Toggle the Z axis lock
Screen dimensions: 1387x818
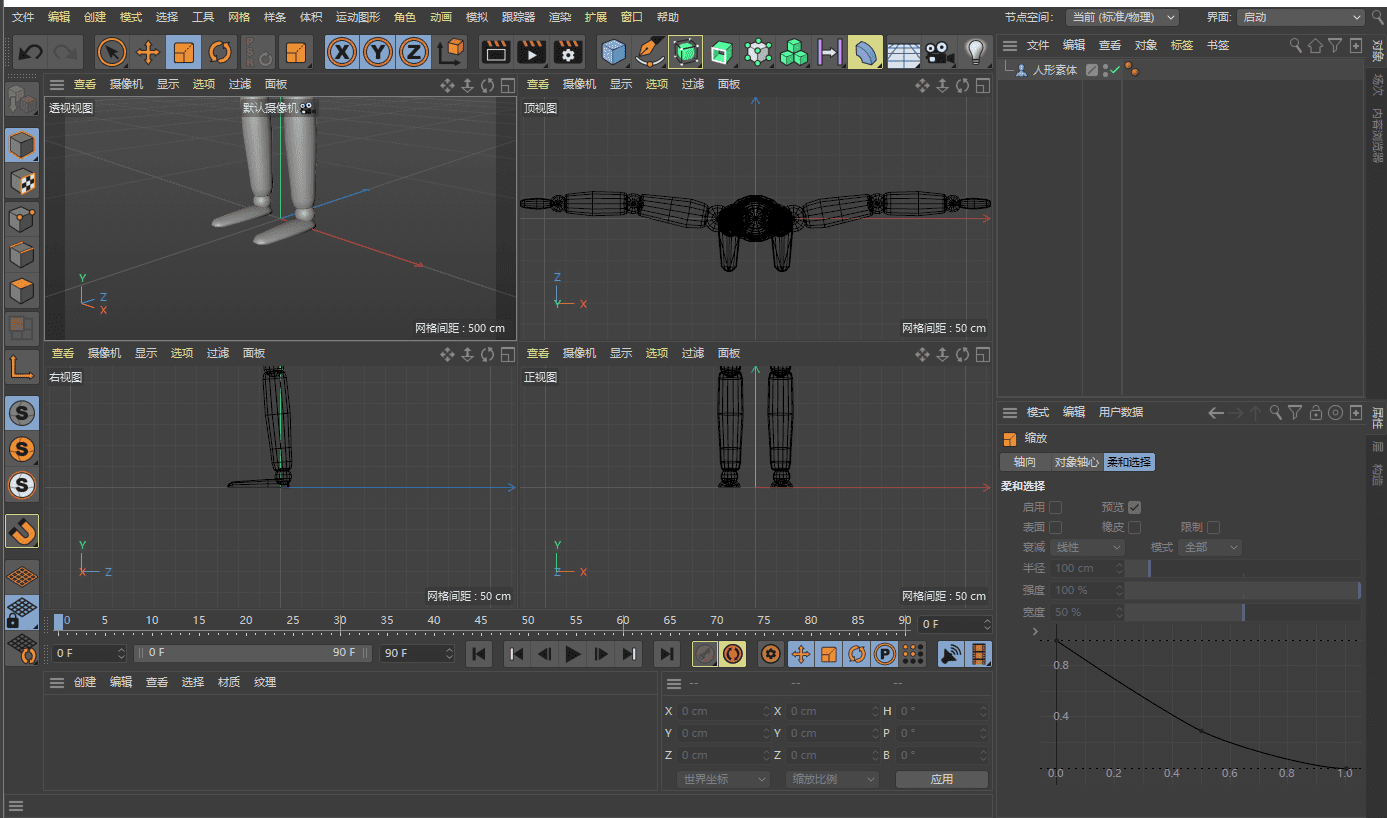point(414,52)
